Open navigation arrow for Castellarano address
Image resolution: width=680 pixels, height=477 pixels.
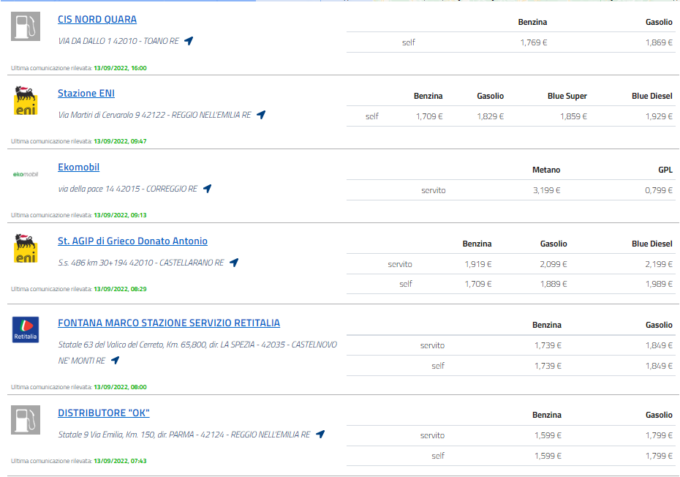tap(234, 262)
